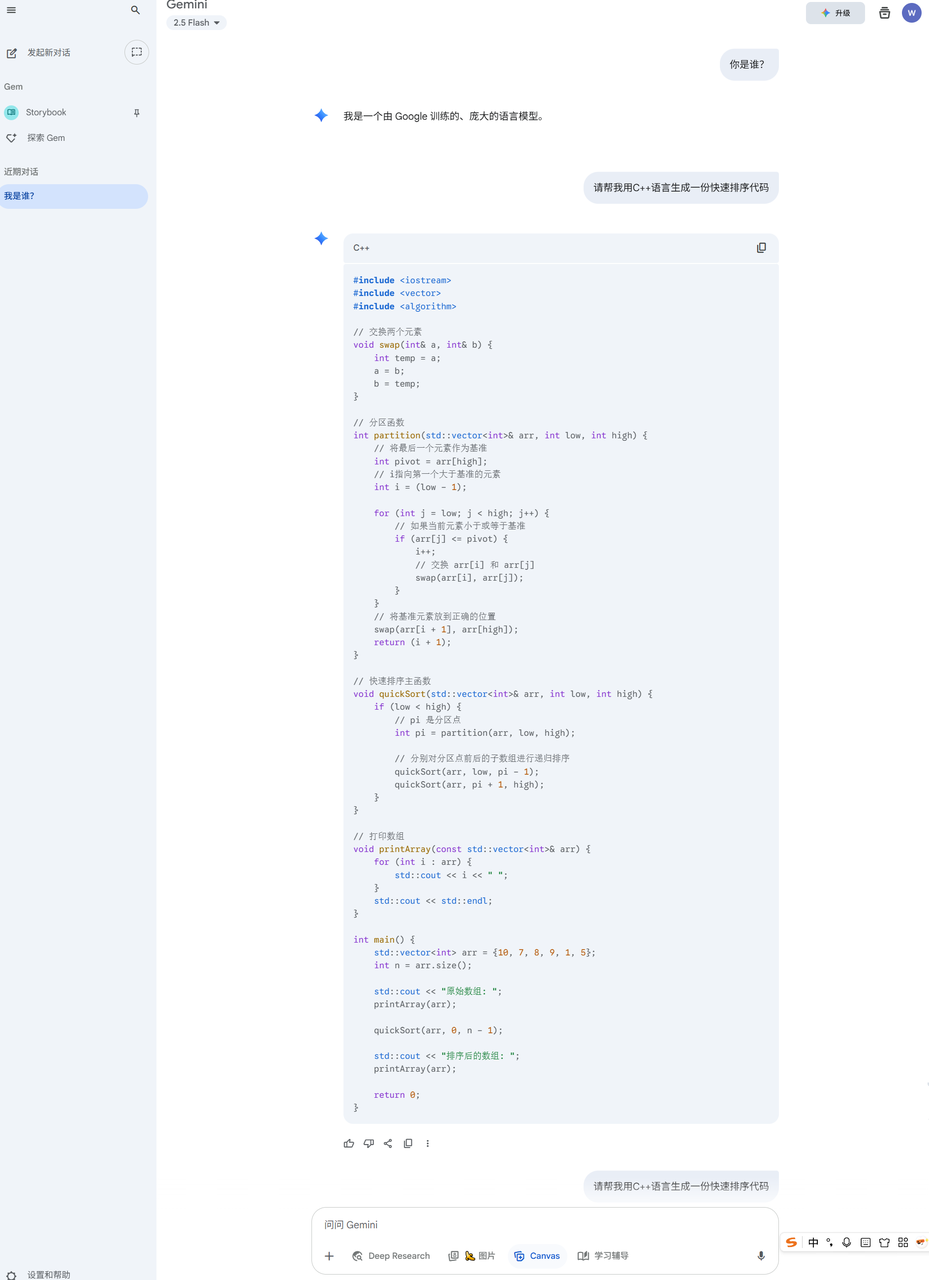Click the Gemini title text
The height and width of the screenshot is (1280, 929).
(187, 5)
